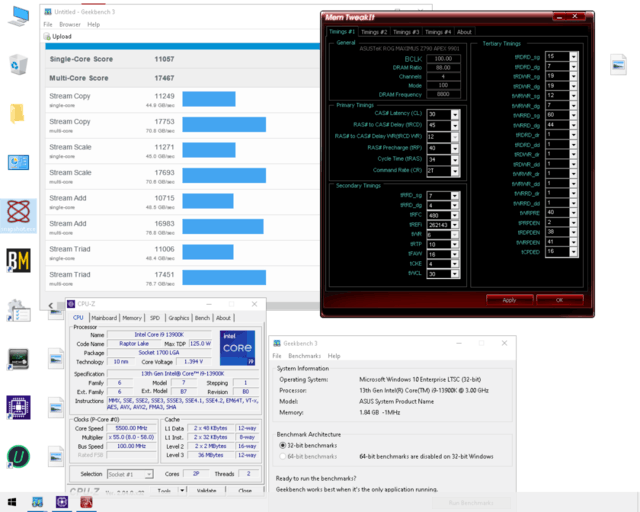This screenshot has width=640, height=512.
Task: Switch to Timings #3 tab in Mem TweakIt
Action: pyautogui.click(x=406, y=32)
